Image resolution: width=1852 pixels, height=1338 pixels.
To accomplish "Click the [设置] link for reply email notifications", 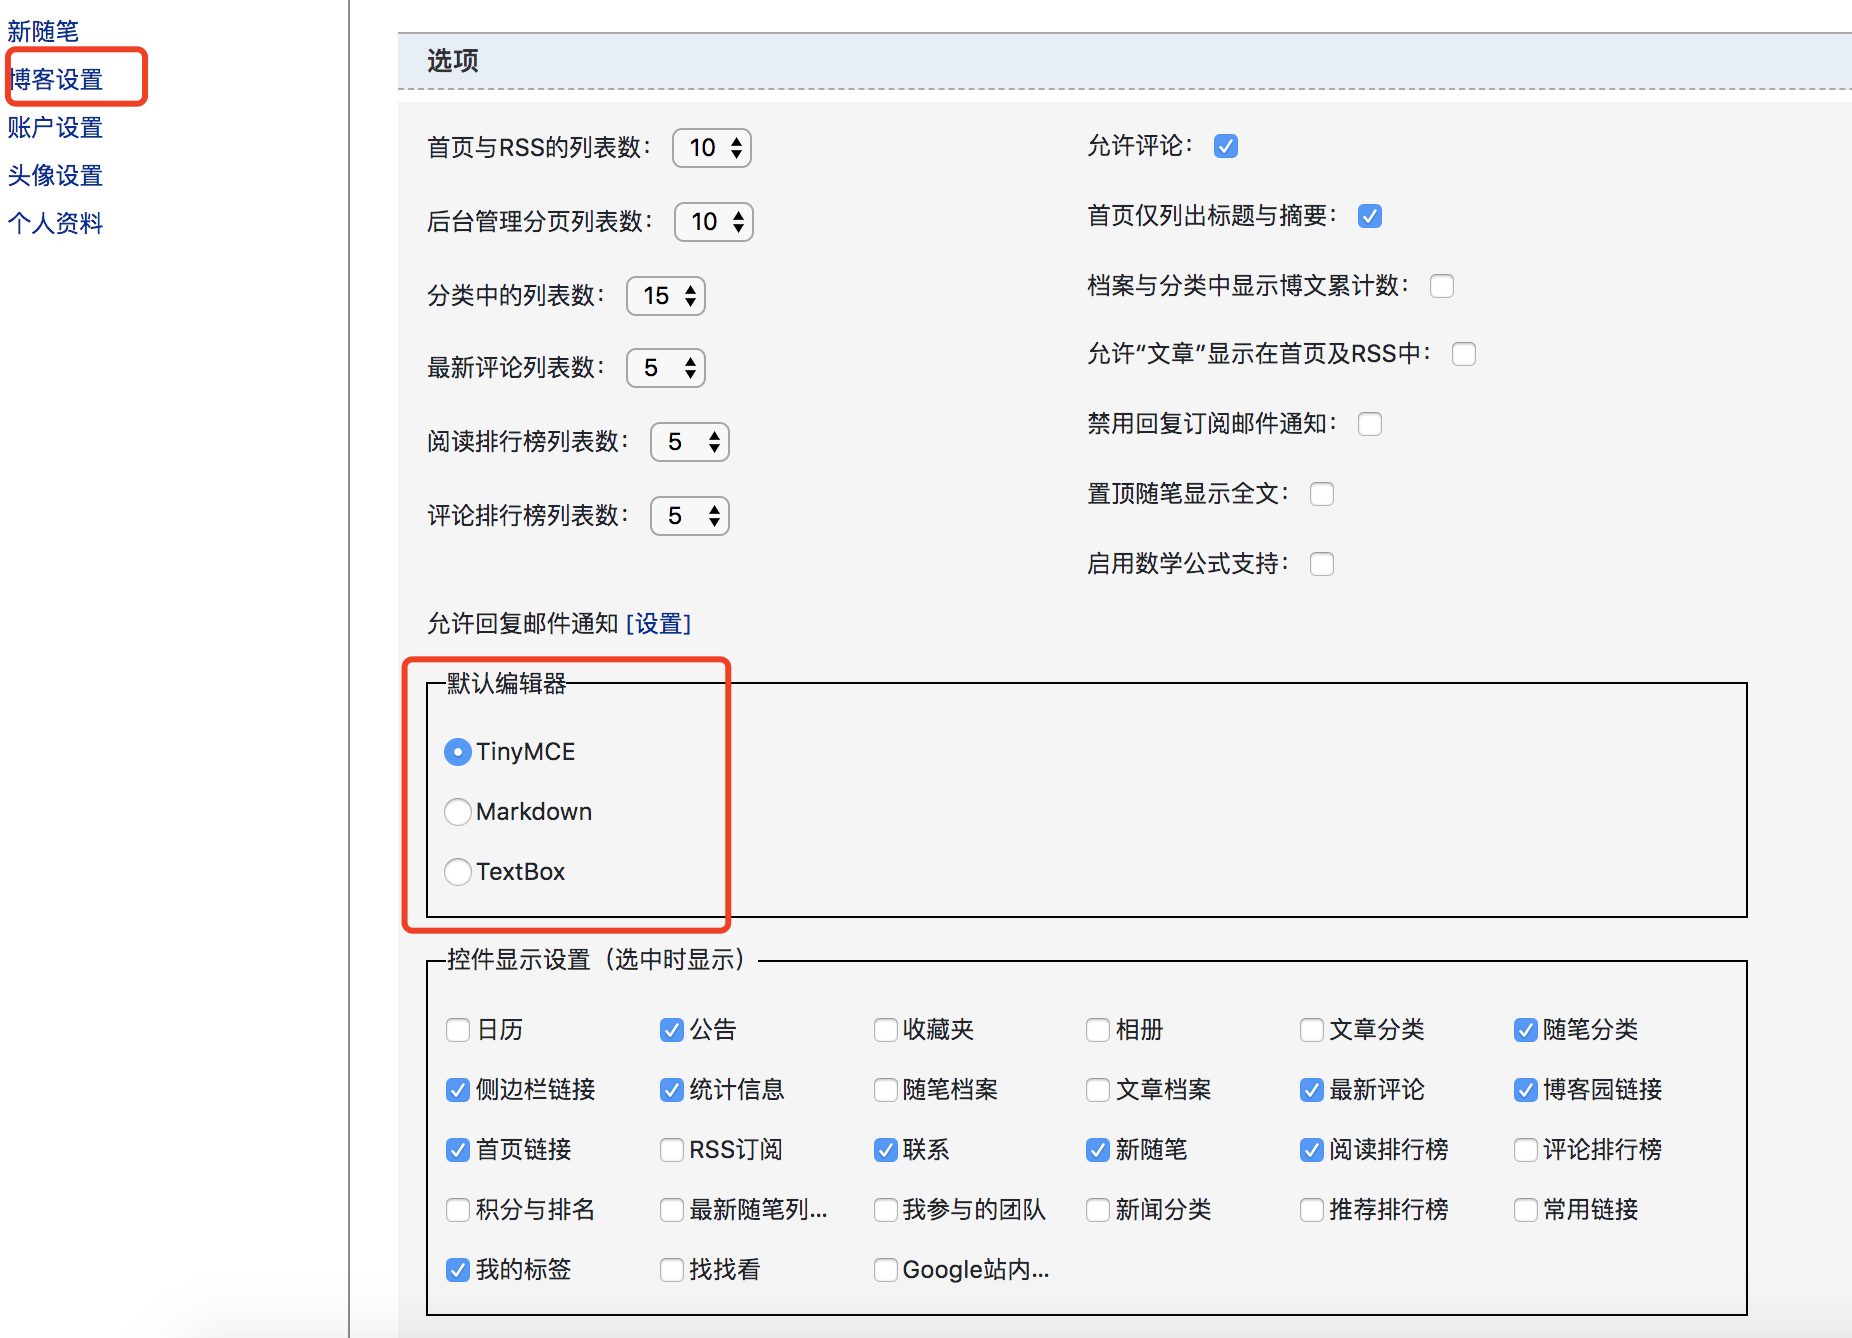I will [x=659, y=624].
